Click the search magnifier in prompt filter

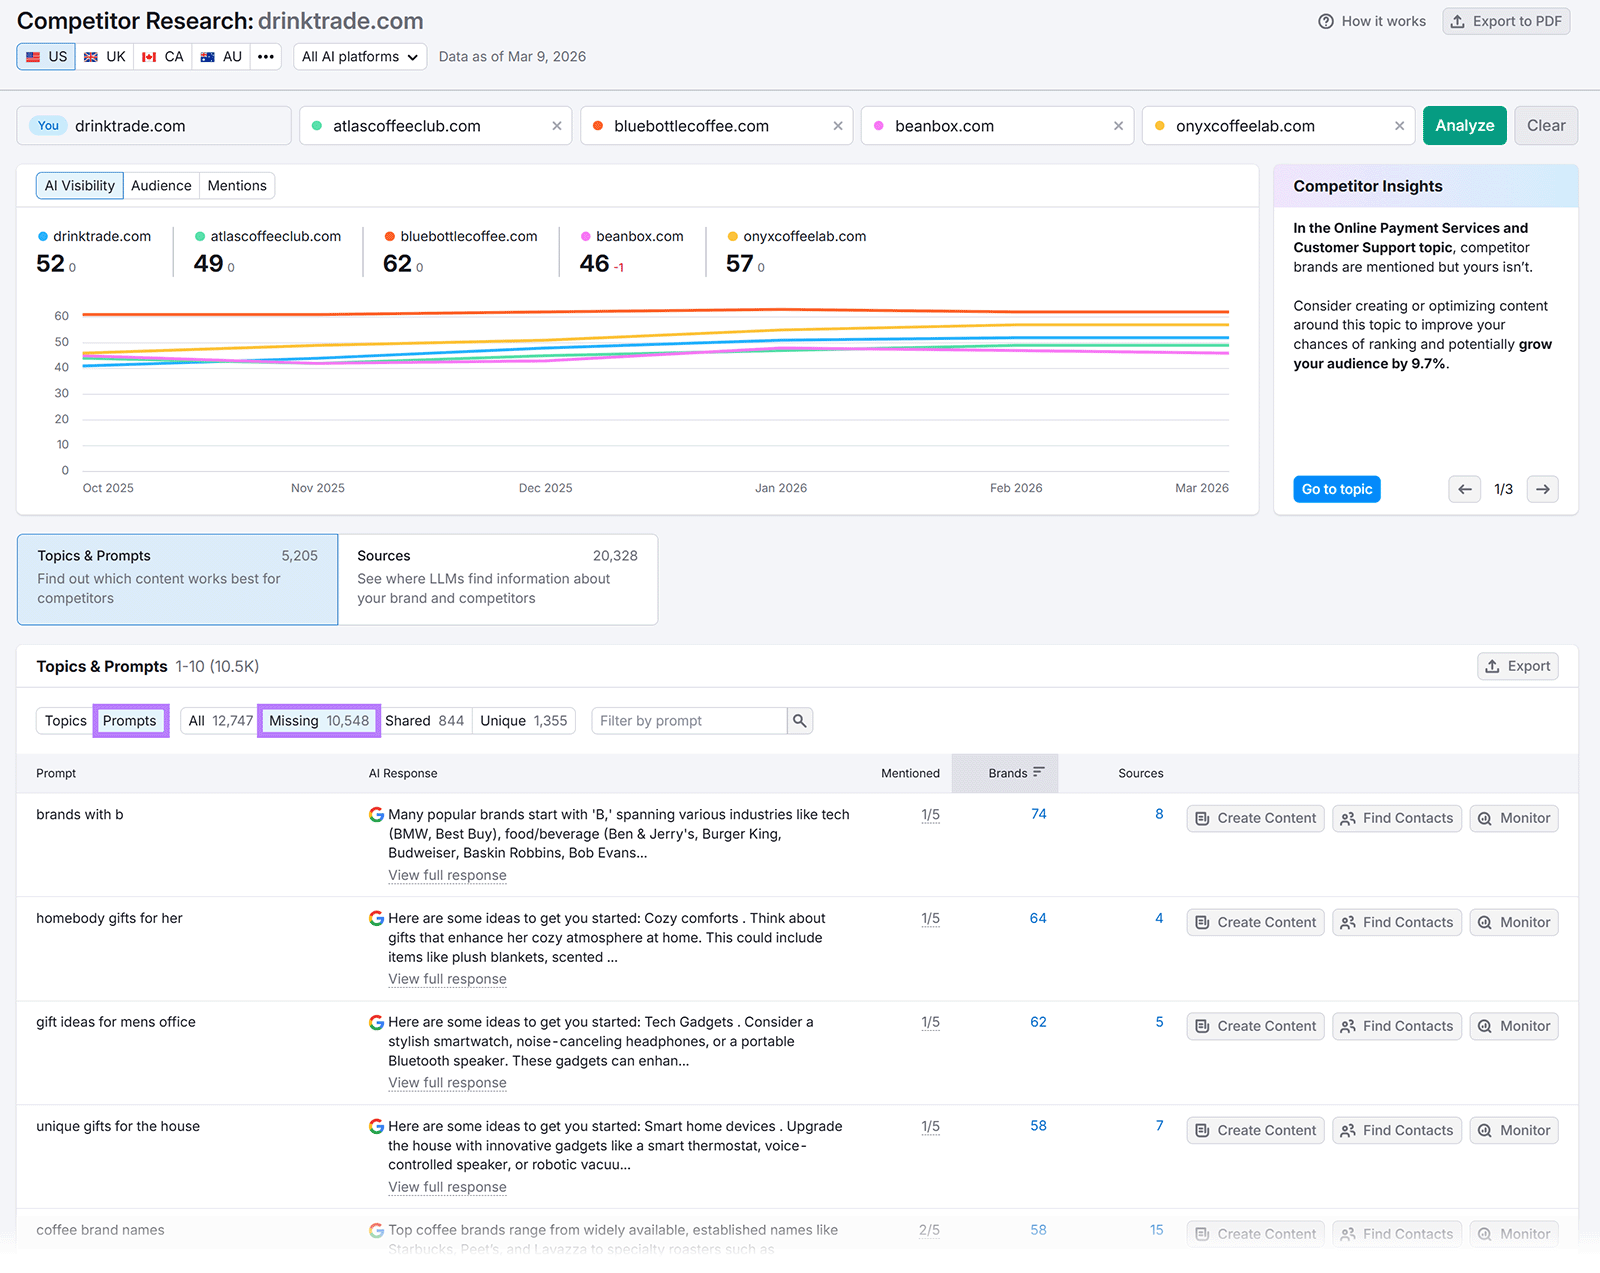click(798, 720)
